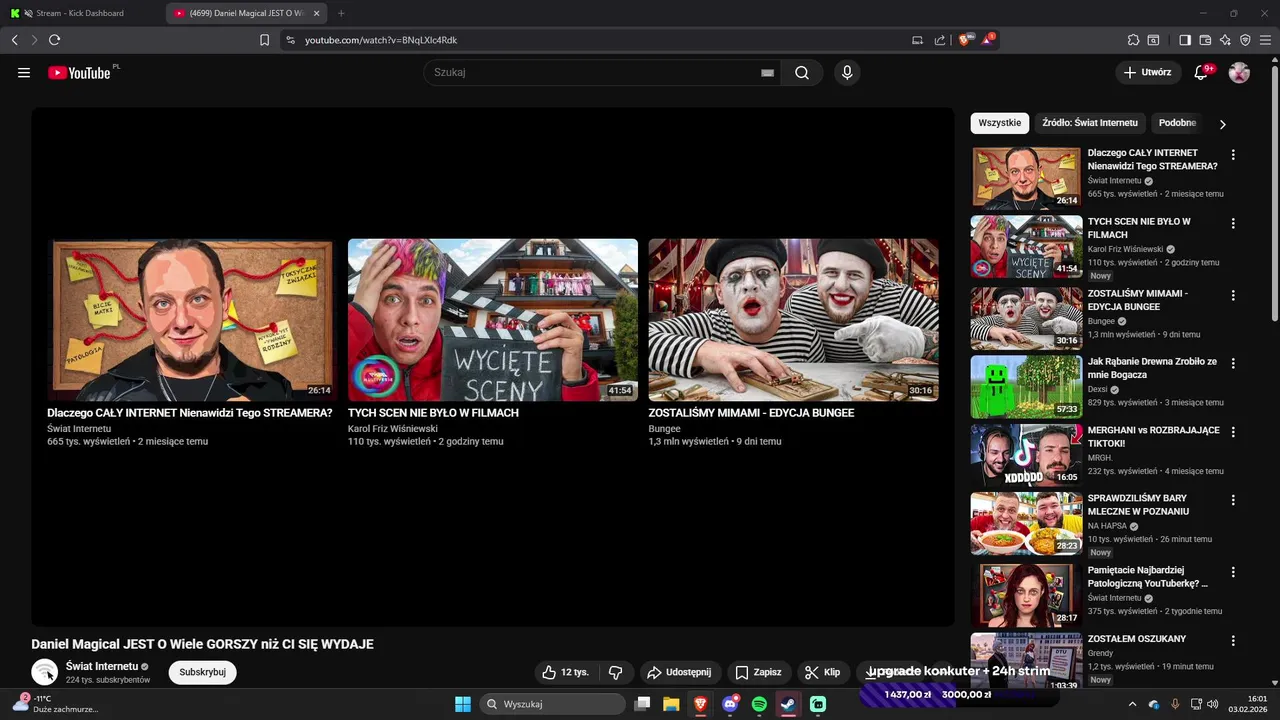Play endscreen TYCH SCEN NIE BYŁO thumbnail
This screenshot has width=1280, height=720.
[x=493, y=320]
